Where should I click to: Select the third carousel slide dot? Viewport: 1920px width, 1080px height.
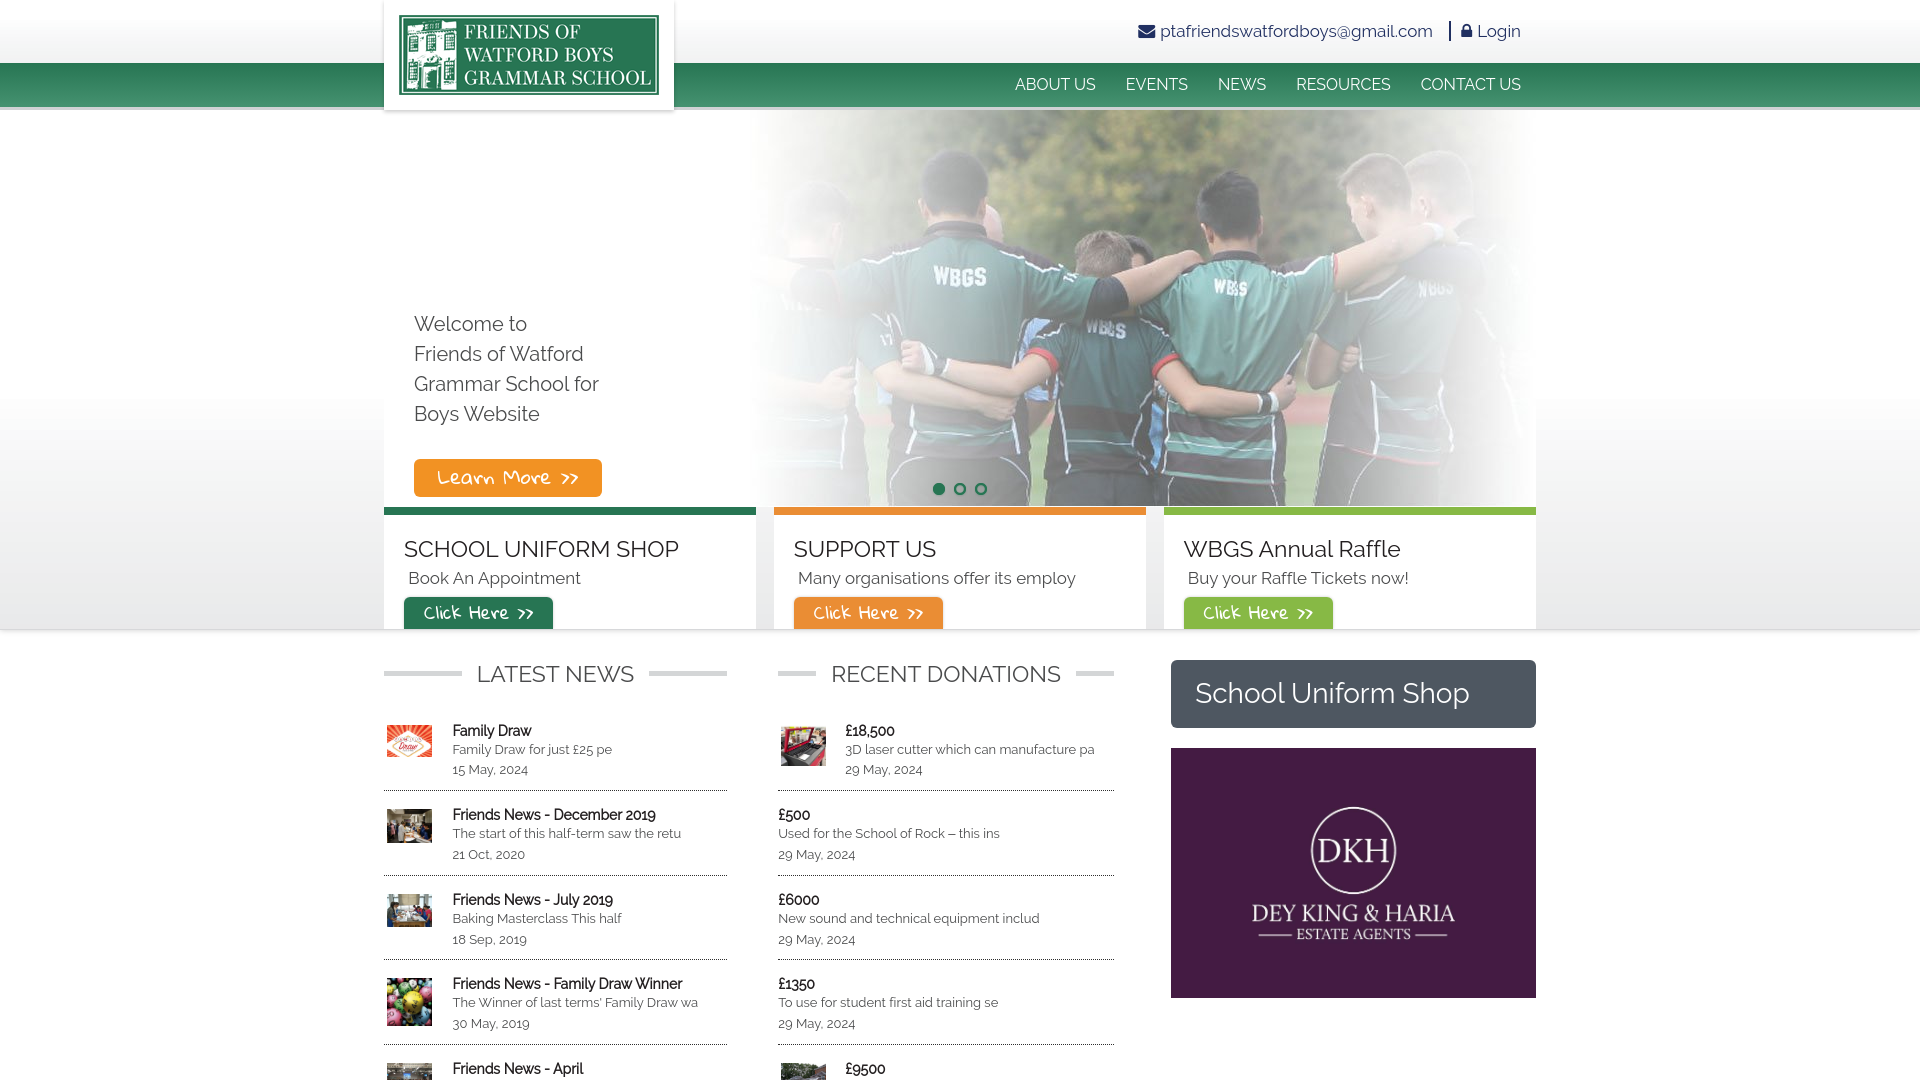pos(981,489)
